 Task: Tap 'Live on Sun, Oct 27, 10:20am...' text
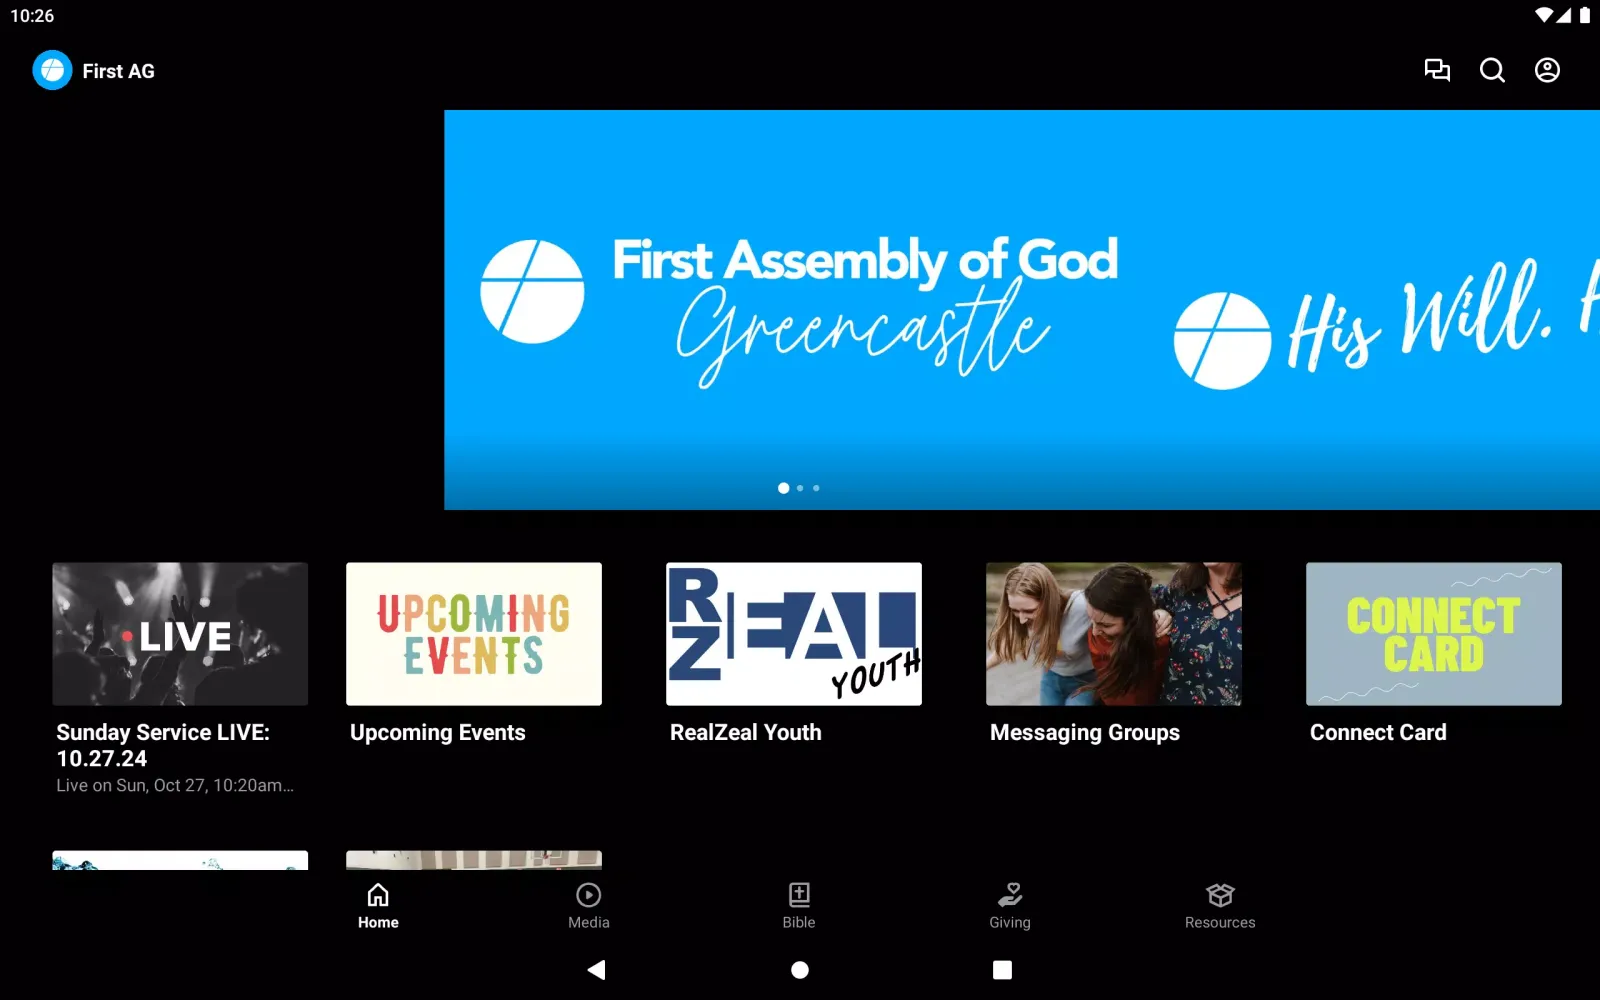(x=175, y=786)
